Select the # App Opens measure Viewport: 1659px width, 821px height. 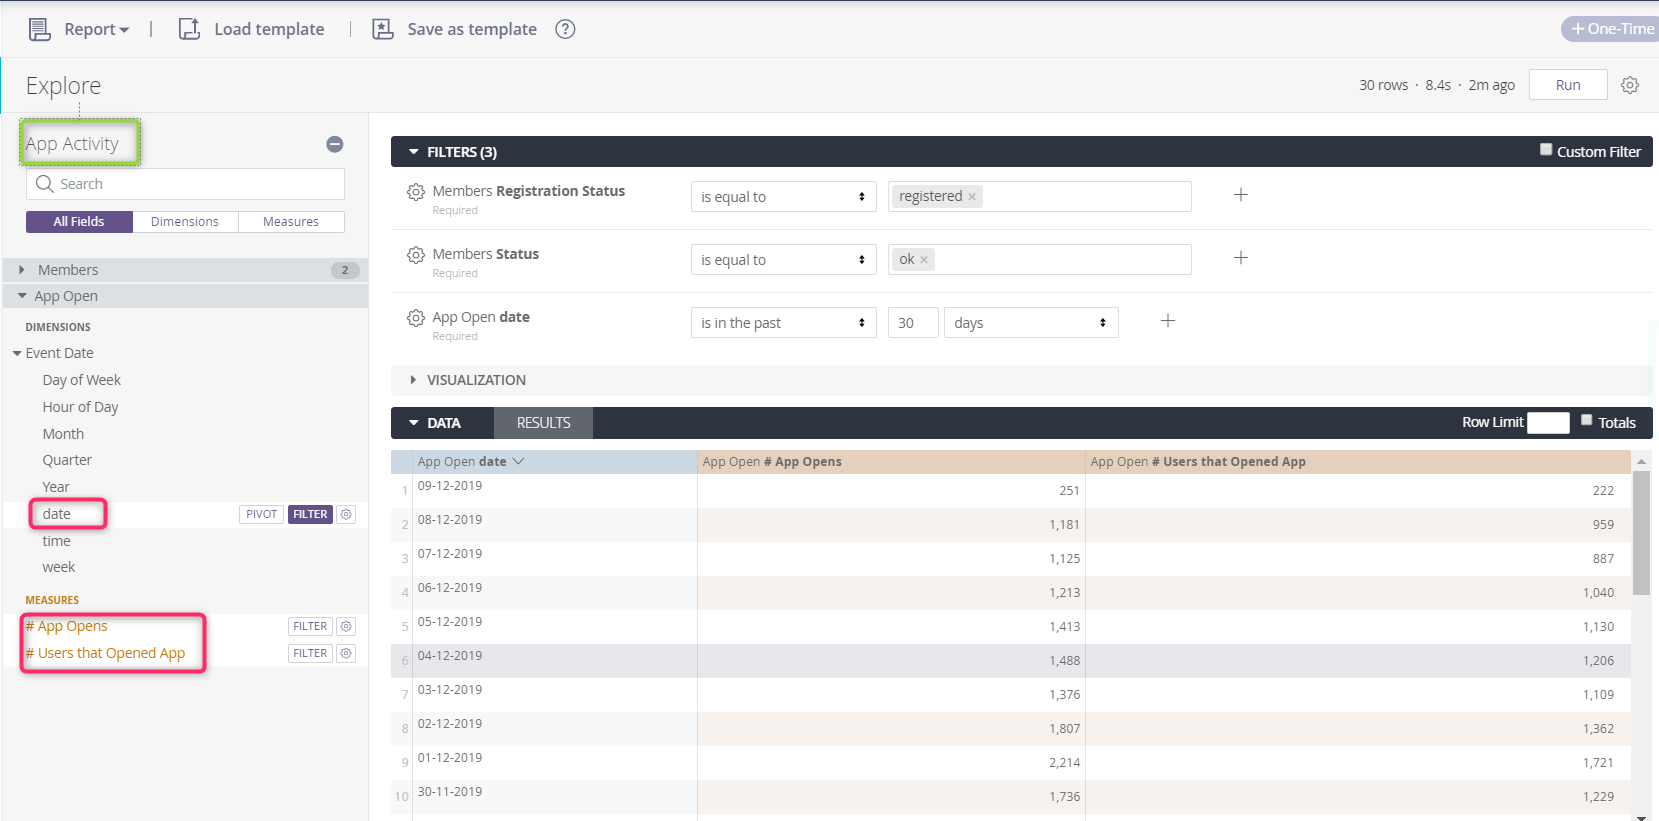66,626
